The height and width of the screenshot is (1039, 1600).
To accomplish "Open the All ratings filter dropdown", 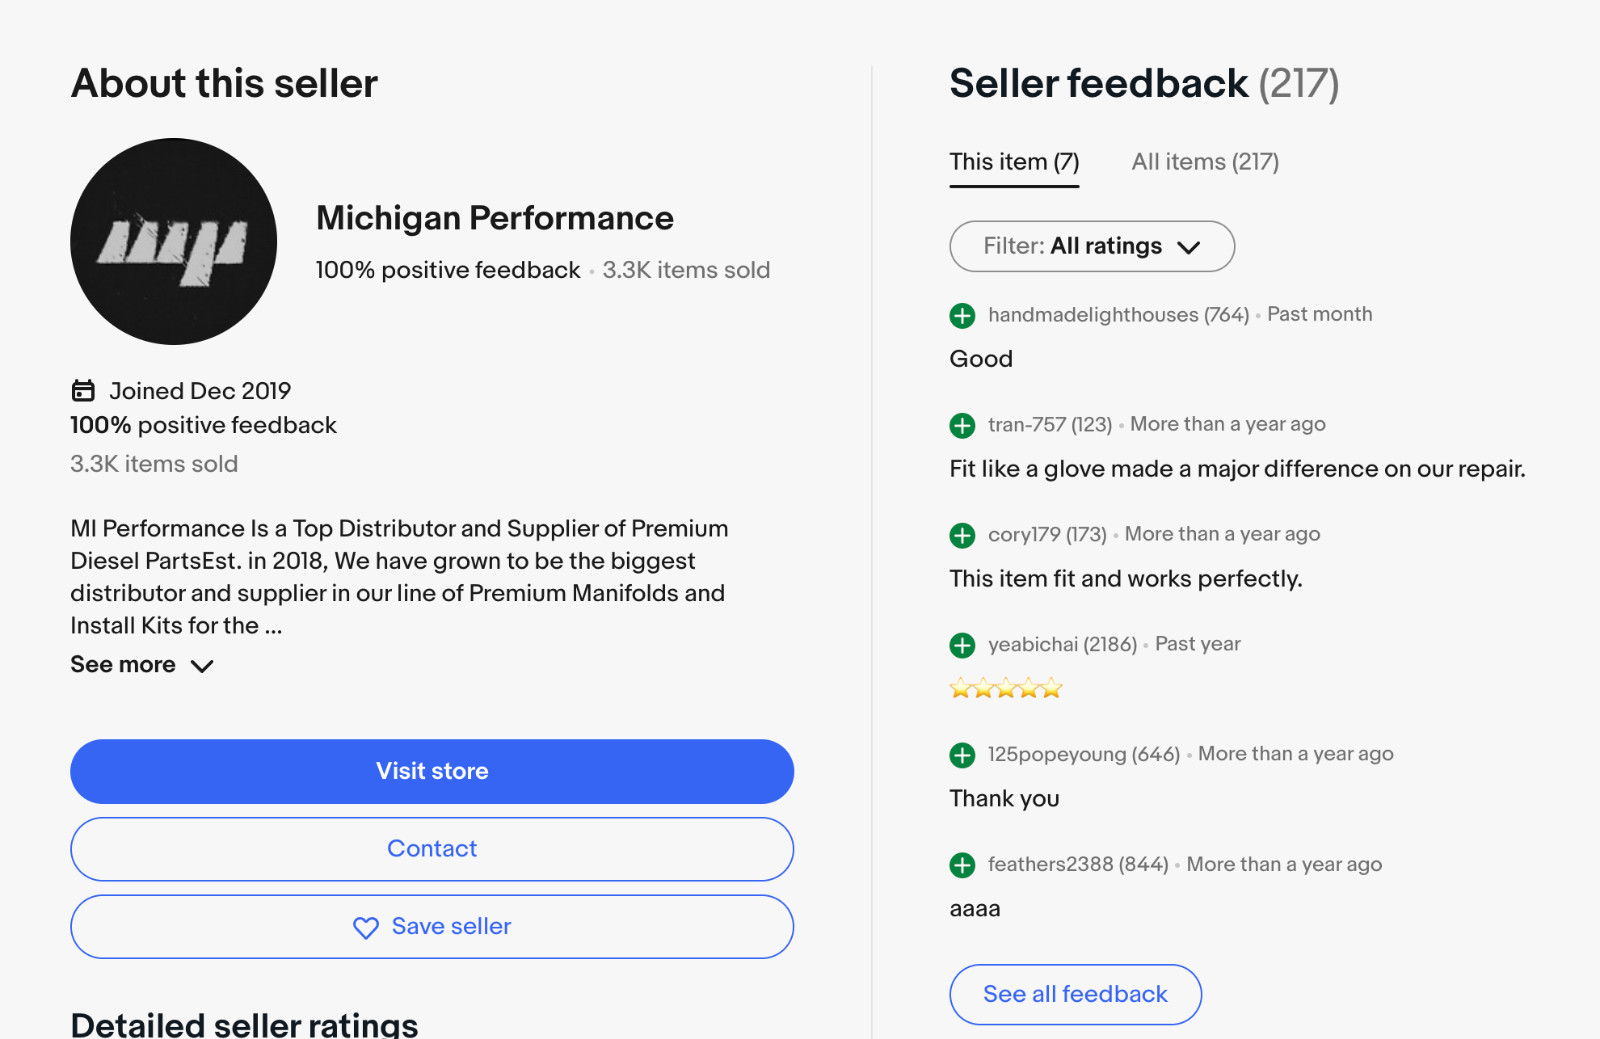I will point(1091,246).
